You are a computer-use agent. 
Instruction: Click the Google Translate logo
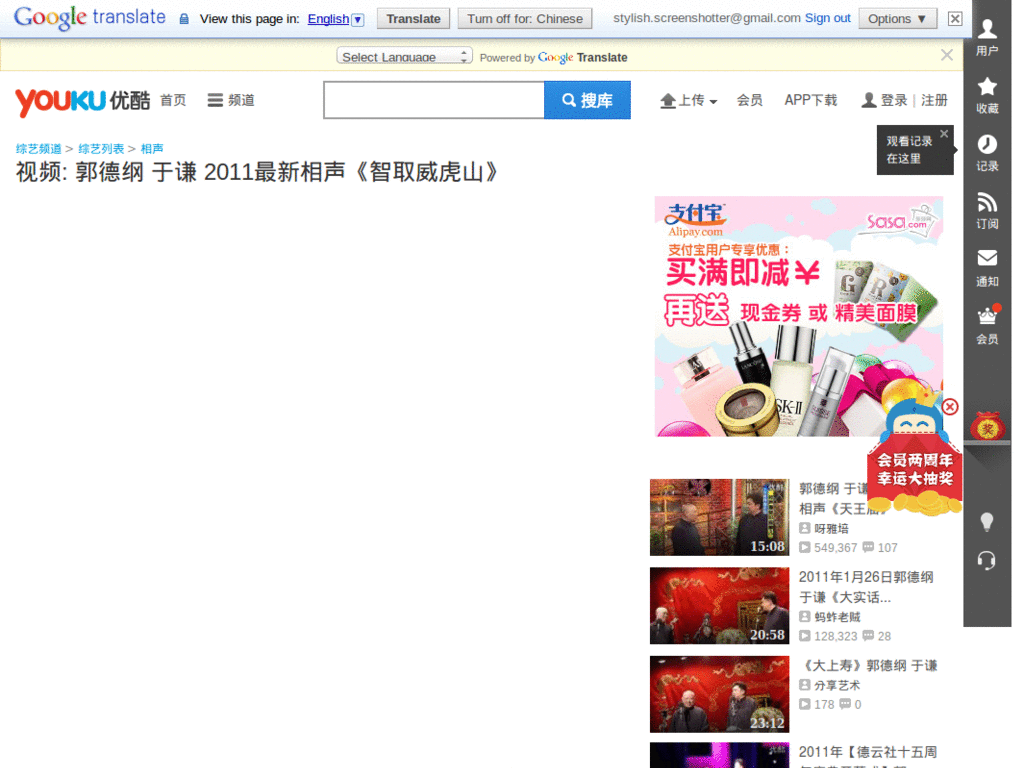tap(89, 18)
